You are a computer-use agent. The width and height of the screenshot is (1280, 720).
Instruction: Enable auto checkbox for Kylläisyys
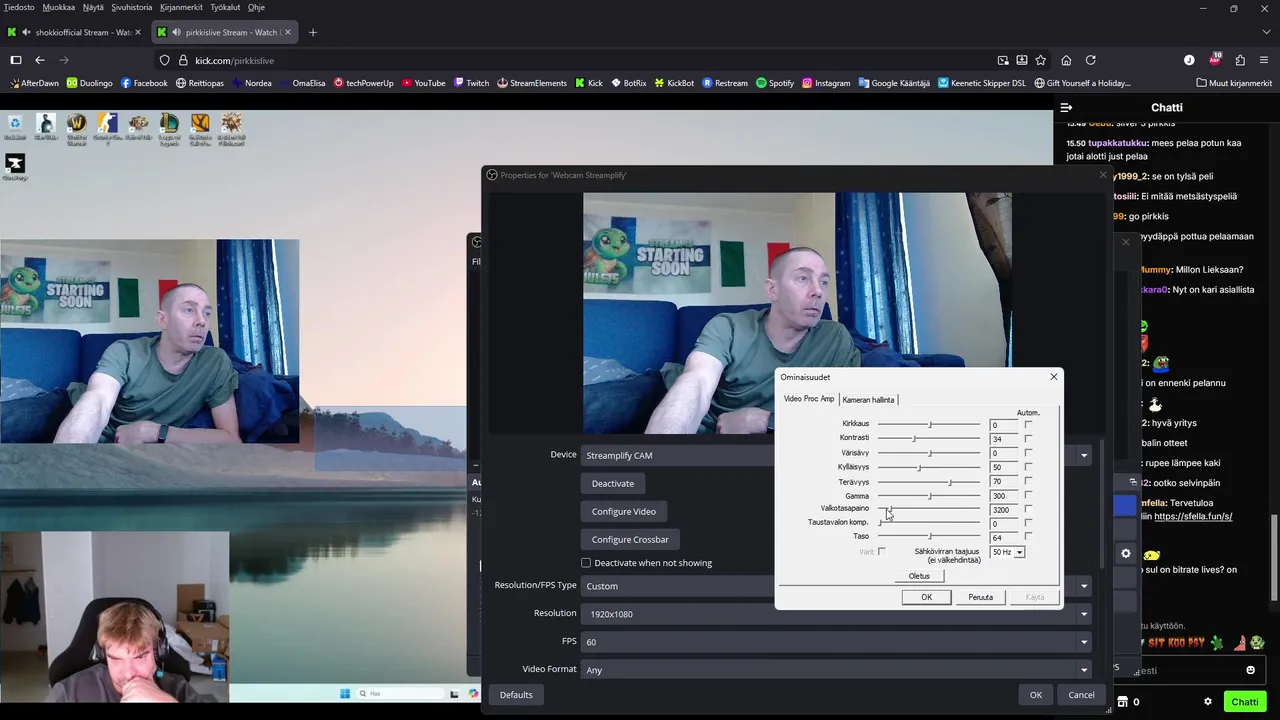coord(1028,467)
